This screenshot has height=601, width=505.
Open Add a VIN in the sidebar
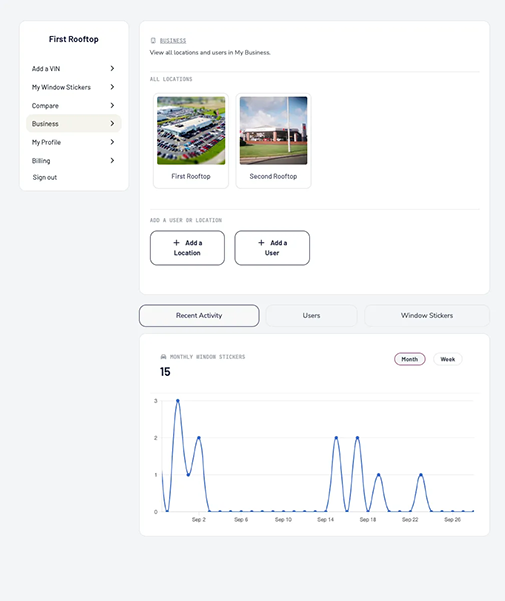click(x=74, y=69)
